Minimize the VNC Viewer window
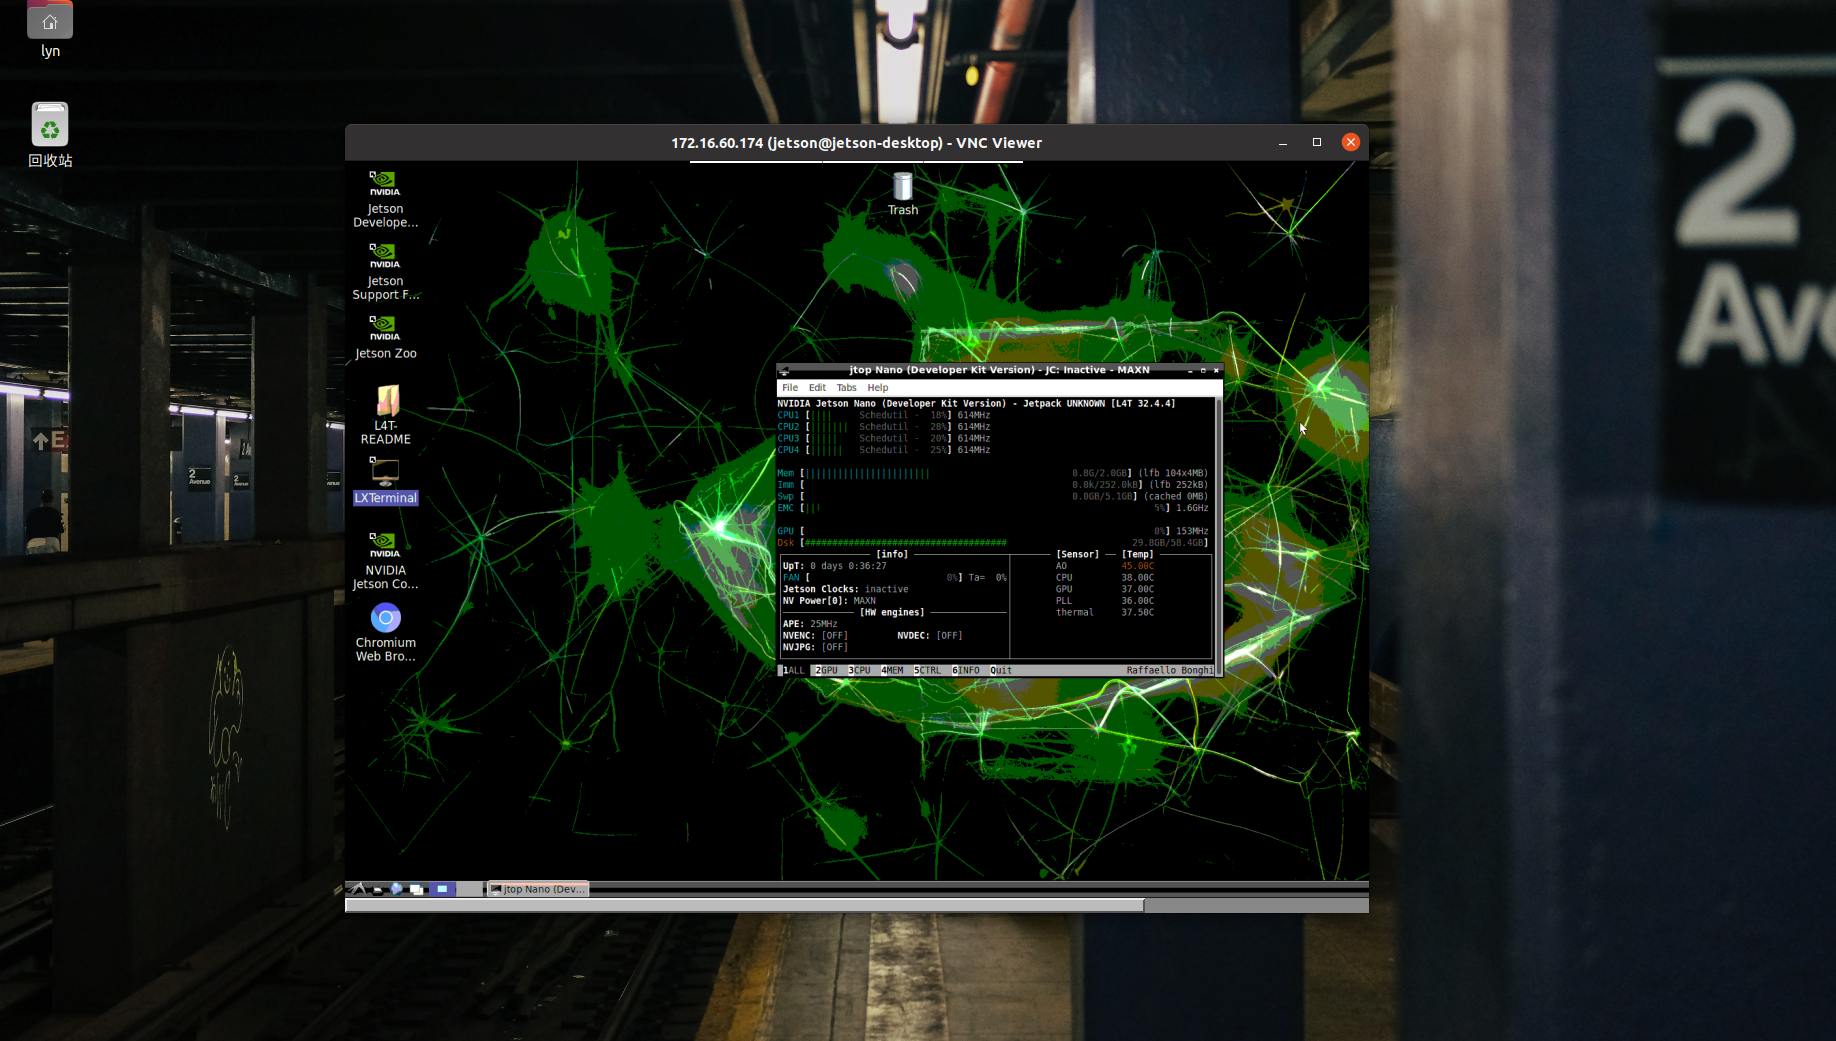Image resolution: width=1836 pixels, height=1041 pixels. pyautogui.click(x=1283, y=142)
